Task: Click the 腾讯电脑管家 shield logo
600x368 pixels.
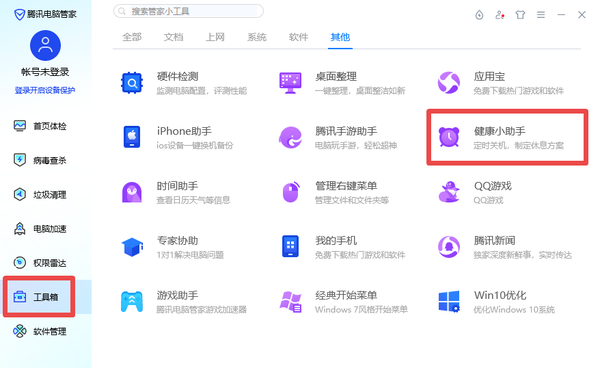Action: coord(19,15)
